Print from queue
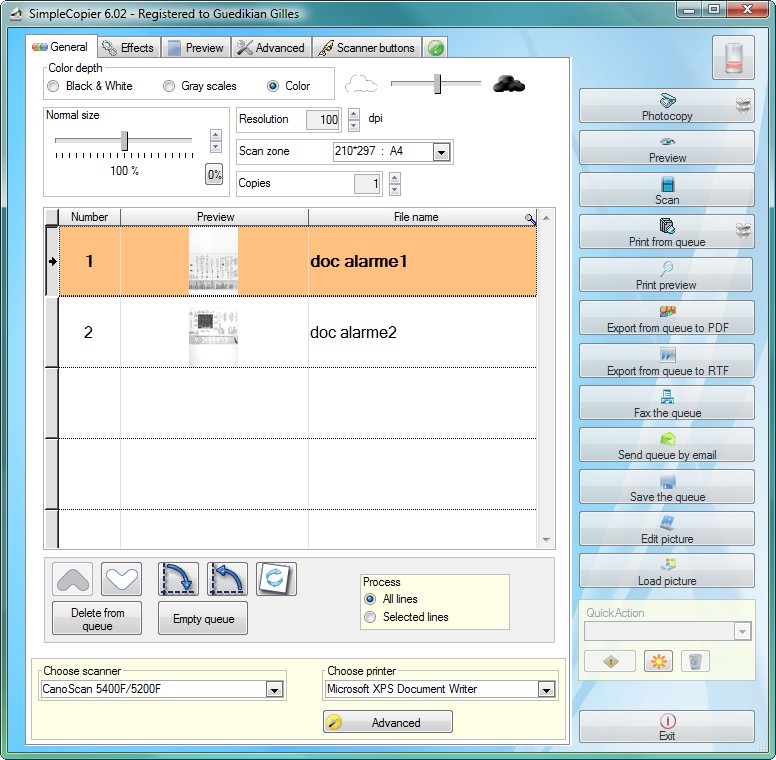Viewport: 776px width, 760px height. [x=667, y=232]
